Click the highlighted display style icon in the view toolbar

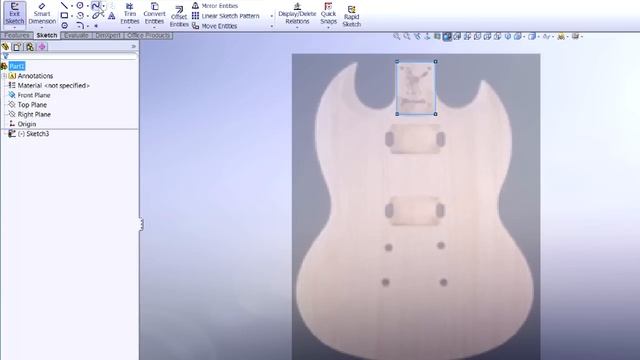(x=447, y=37)
